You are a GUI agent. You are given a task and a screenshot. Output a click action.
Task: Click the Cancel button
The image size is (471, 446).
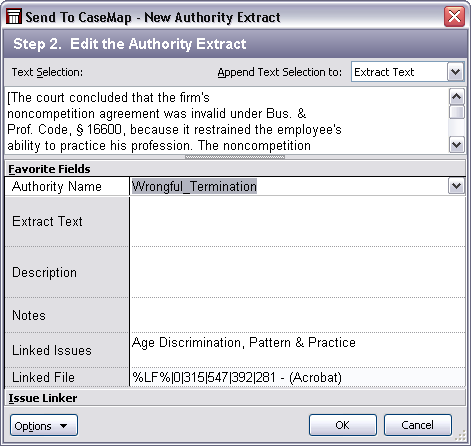coord(418,425)
